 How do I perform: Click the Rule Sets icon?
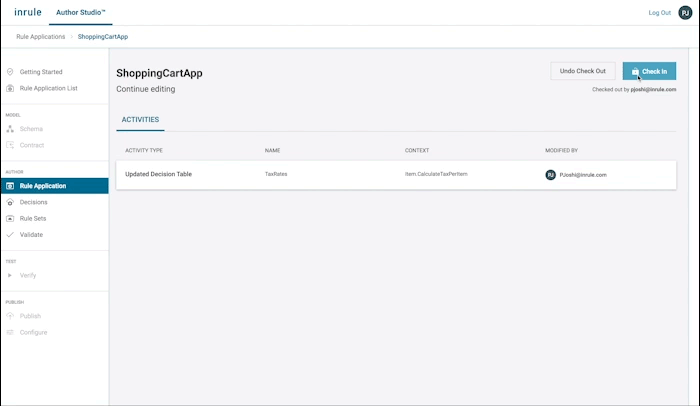pos(10,218)
